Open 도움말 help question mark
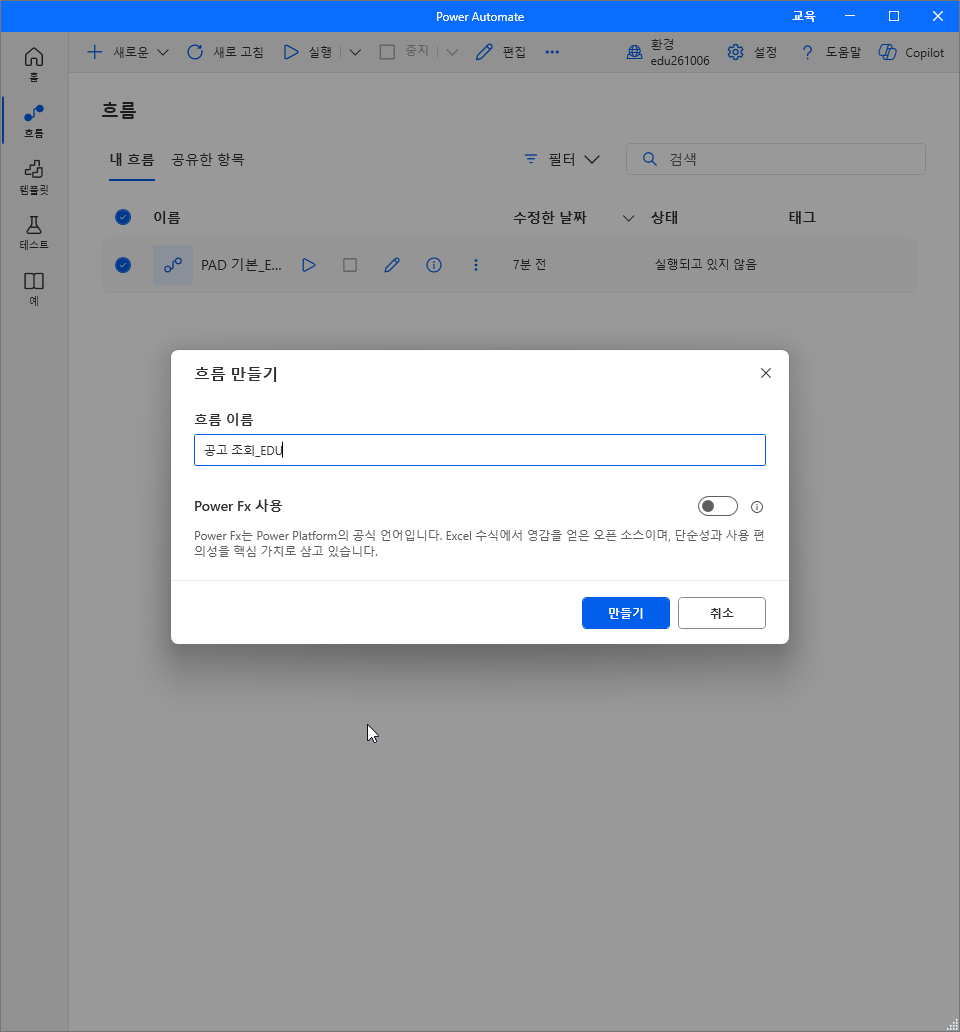The height and width of the screenshot is (1032, 960). [807, 52]
